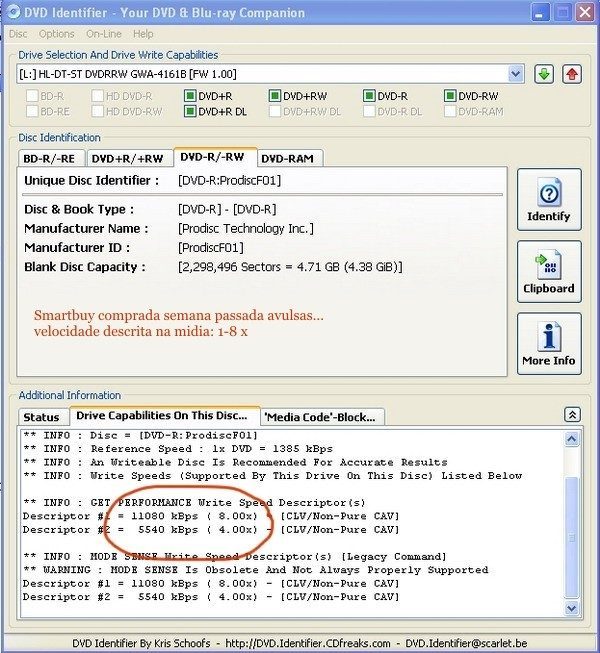Click the DVD.Identifier@scarlet.be email address
This screenshot has width=600, height=653.
(x=466, y=643)
